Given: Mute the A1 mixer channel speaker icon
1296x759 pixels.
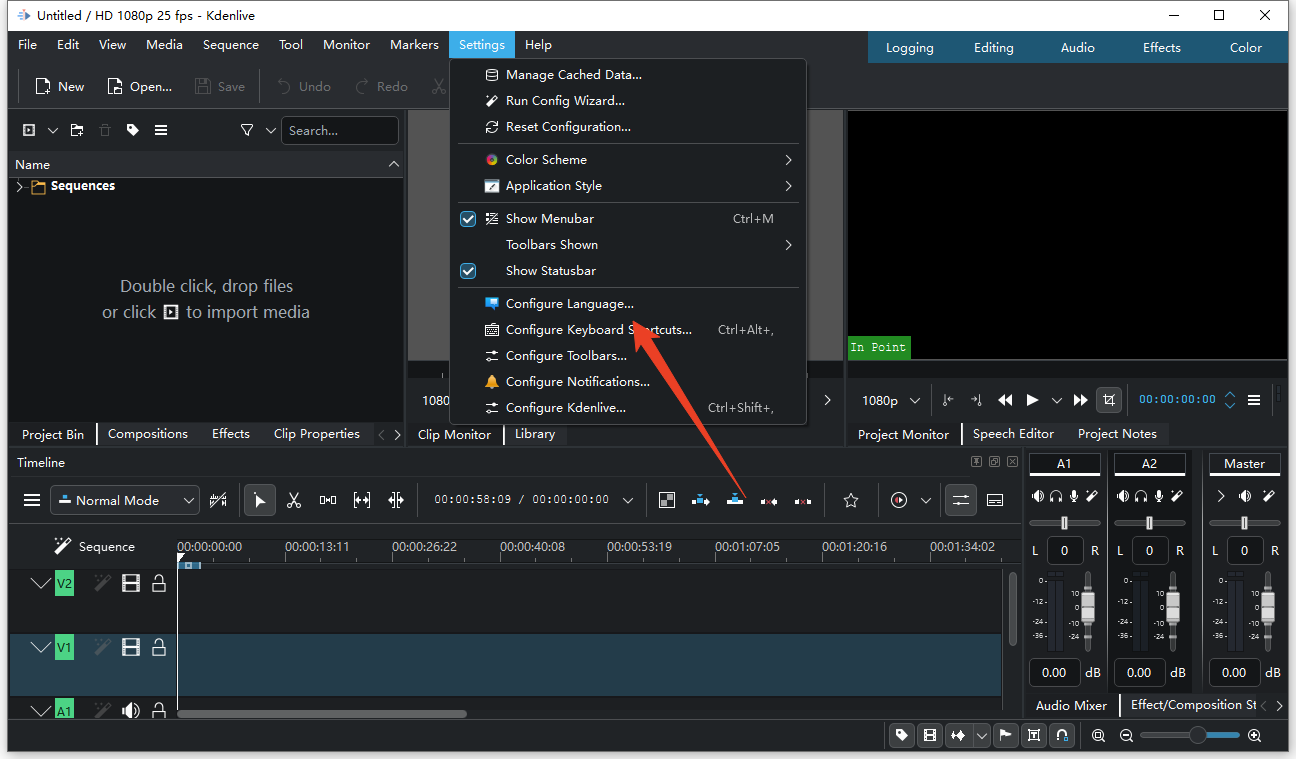Looking at the screenshot, I should 1038,496.
